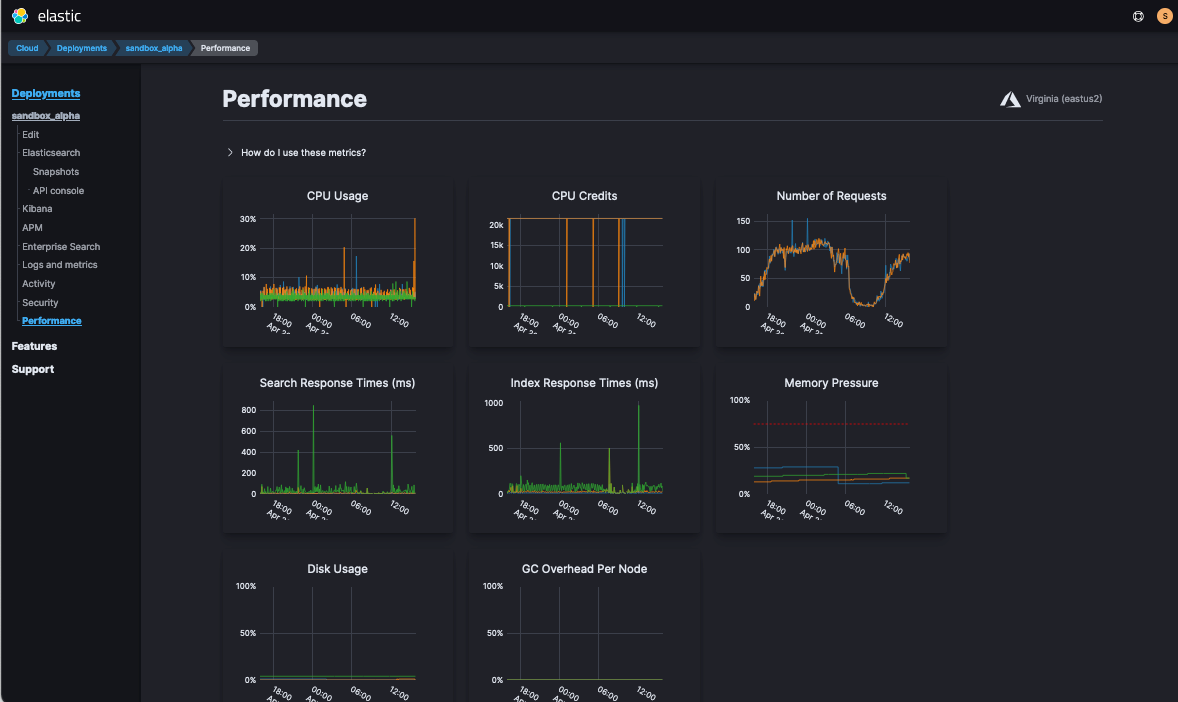Viewport: 1178px width, 702px height.
Task: Click the 'Search Response Times (ms)' title
Action: coord(337,383)
